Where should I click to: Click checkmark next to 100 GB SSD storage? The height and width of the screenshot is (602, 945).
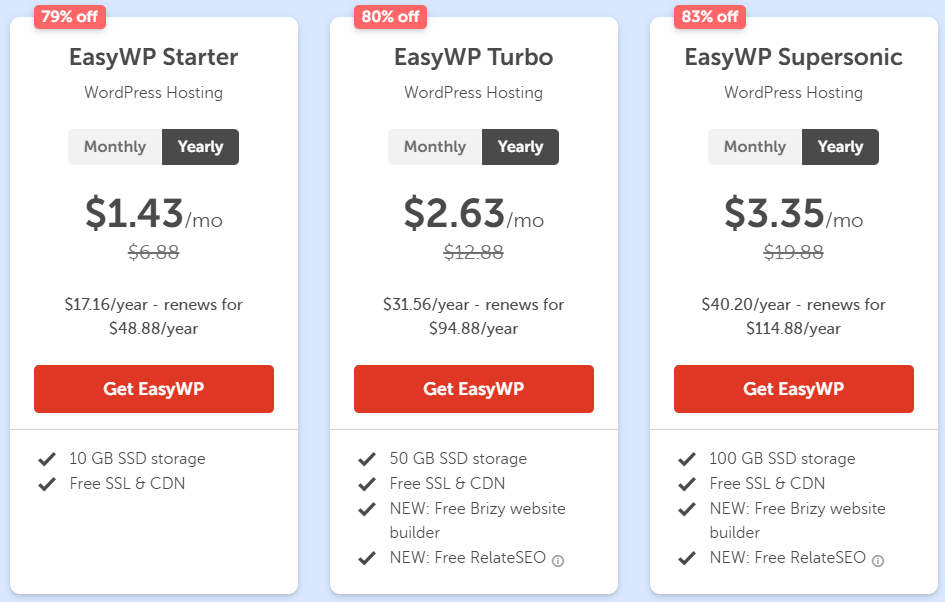click(686, 459)
